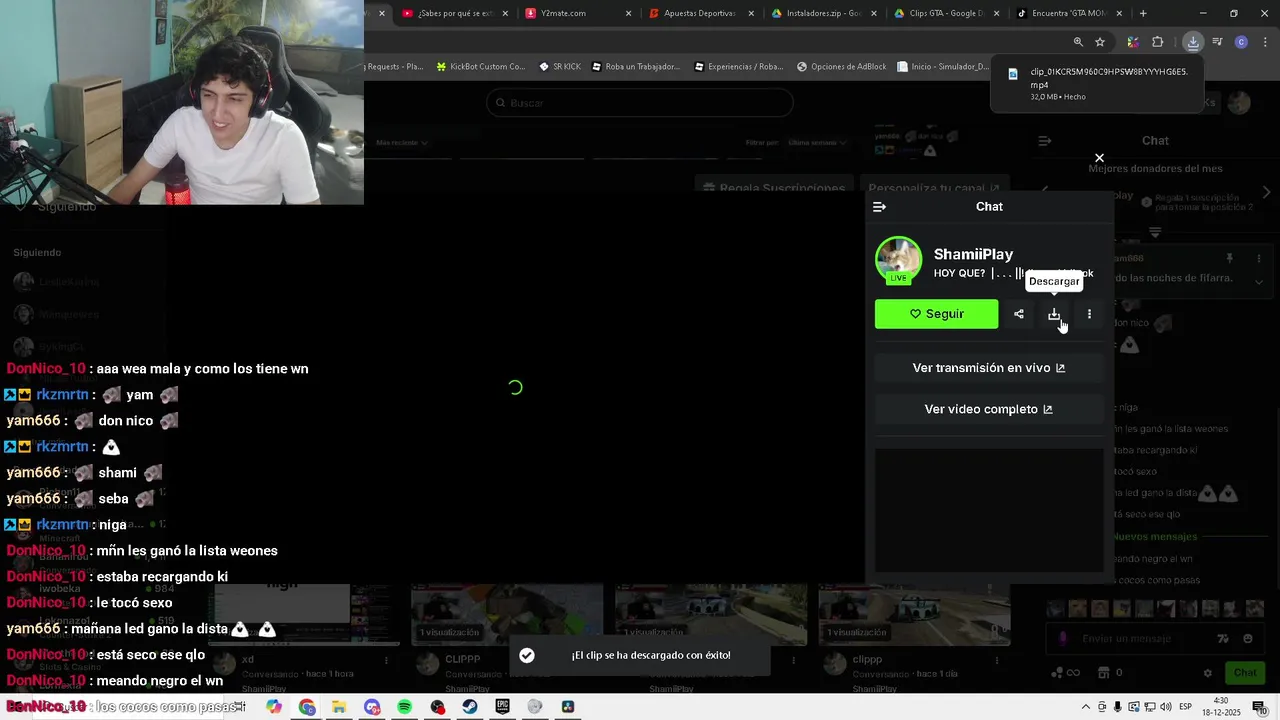The width and height of the screenshot is (1280, 720).
Task: Click the Buscar search field
Action: 640,103
